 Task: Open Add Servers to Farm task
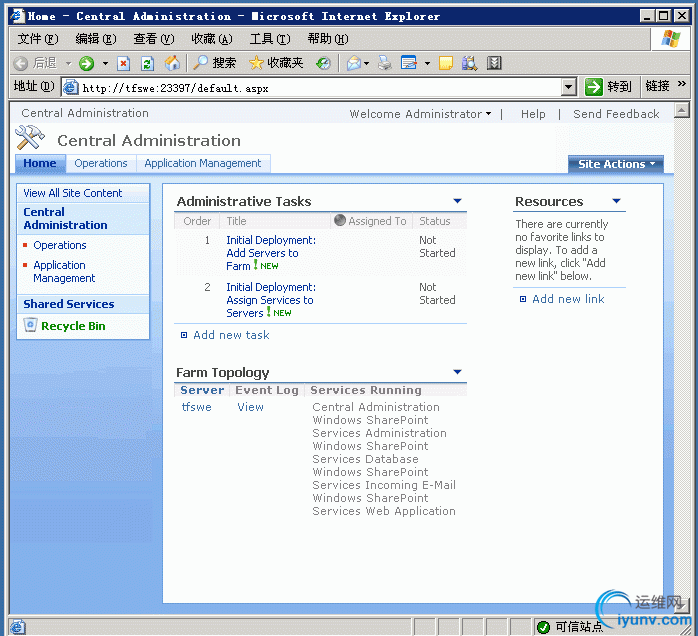[x=271, y=253]
